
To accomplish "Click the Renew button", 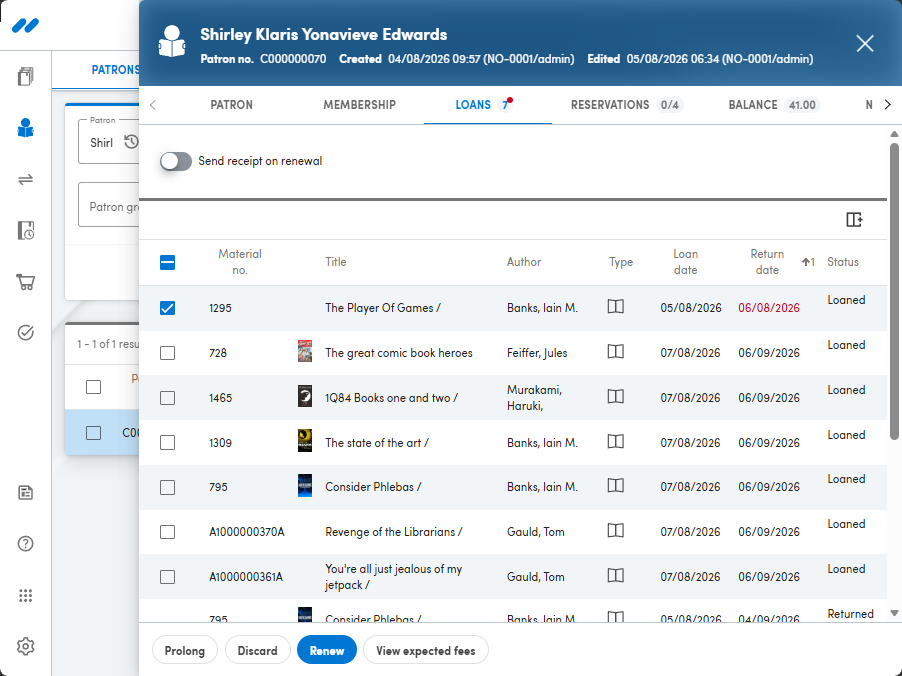I will click(327, 650).
